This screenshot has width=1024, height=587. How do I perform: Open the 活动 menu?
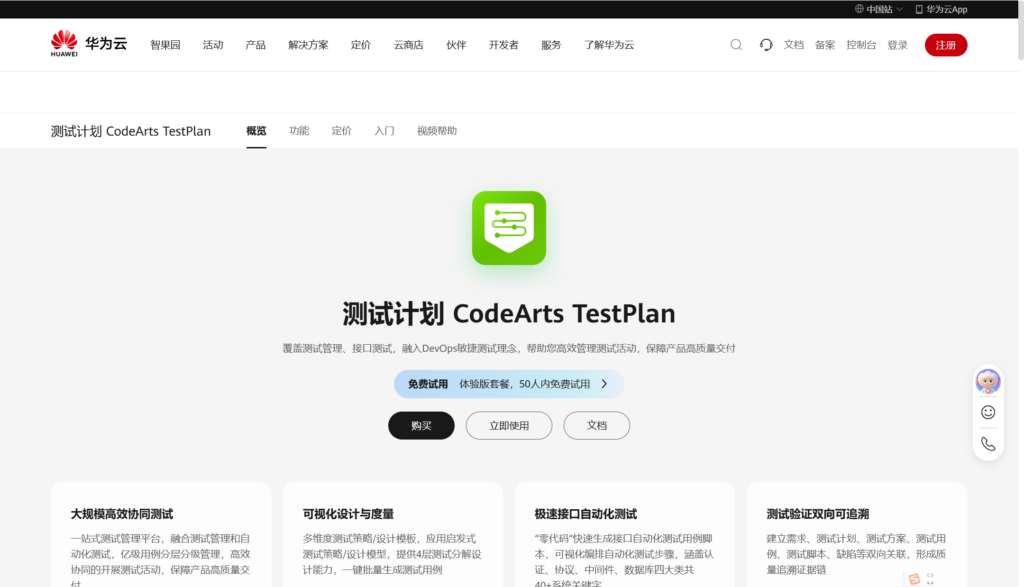coord(213,45)
